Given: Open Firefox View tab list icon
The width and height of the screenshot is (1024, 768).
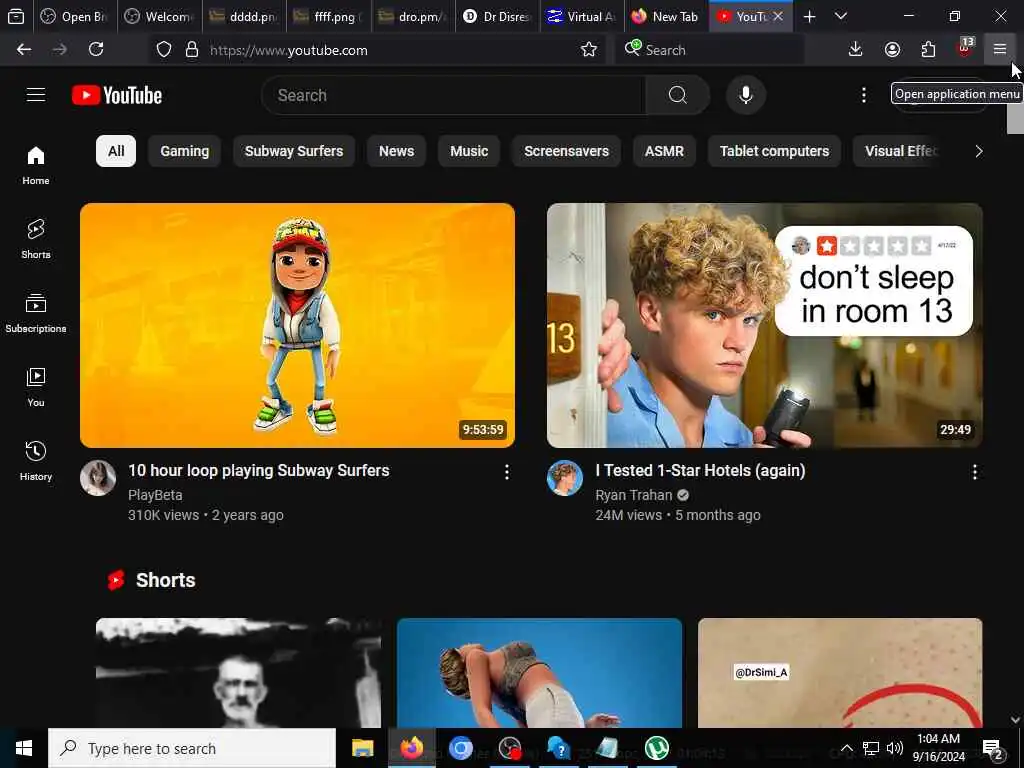Looking at the screenshot, I should point(16,17).
